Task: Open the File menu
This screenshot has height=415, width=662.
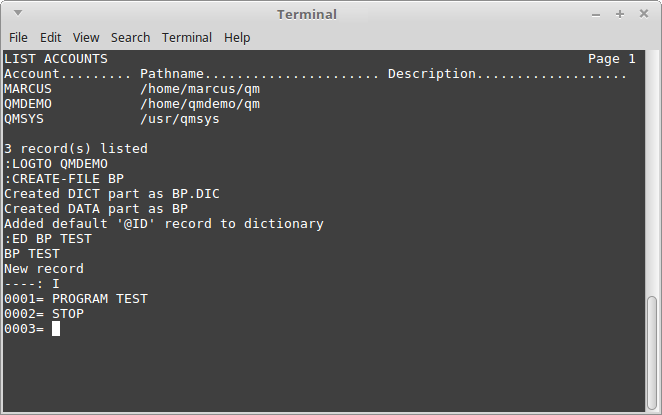Action: (18, 38)
